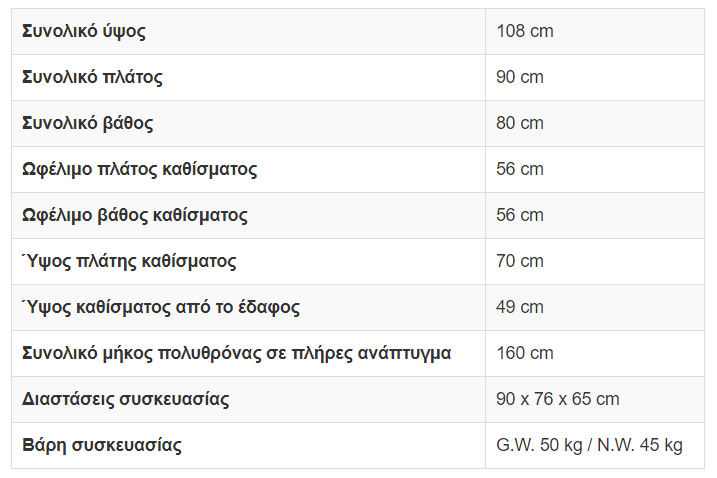Click 'Συνολικό μήκος πολυθρόνας σε πλήρες ανάπτυγμα' label
The height and width of the screenshot is (478, 717).
tap(236, 353)
